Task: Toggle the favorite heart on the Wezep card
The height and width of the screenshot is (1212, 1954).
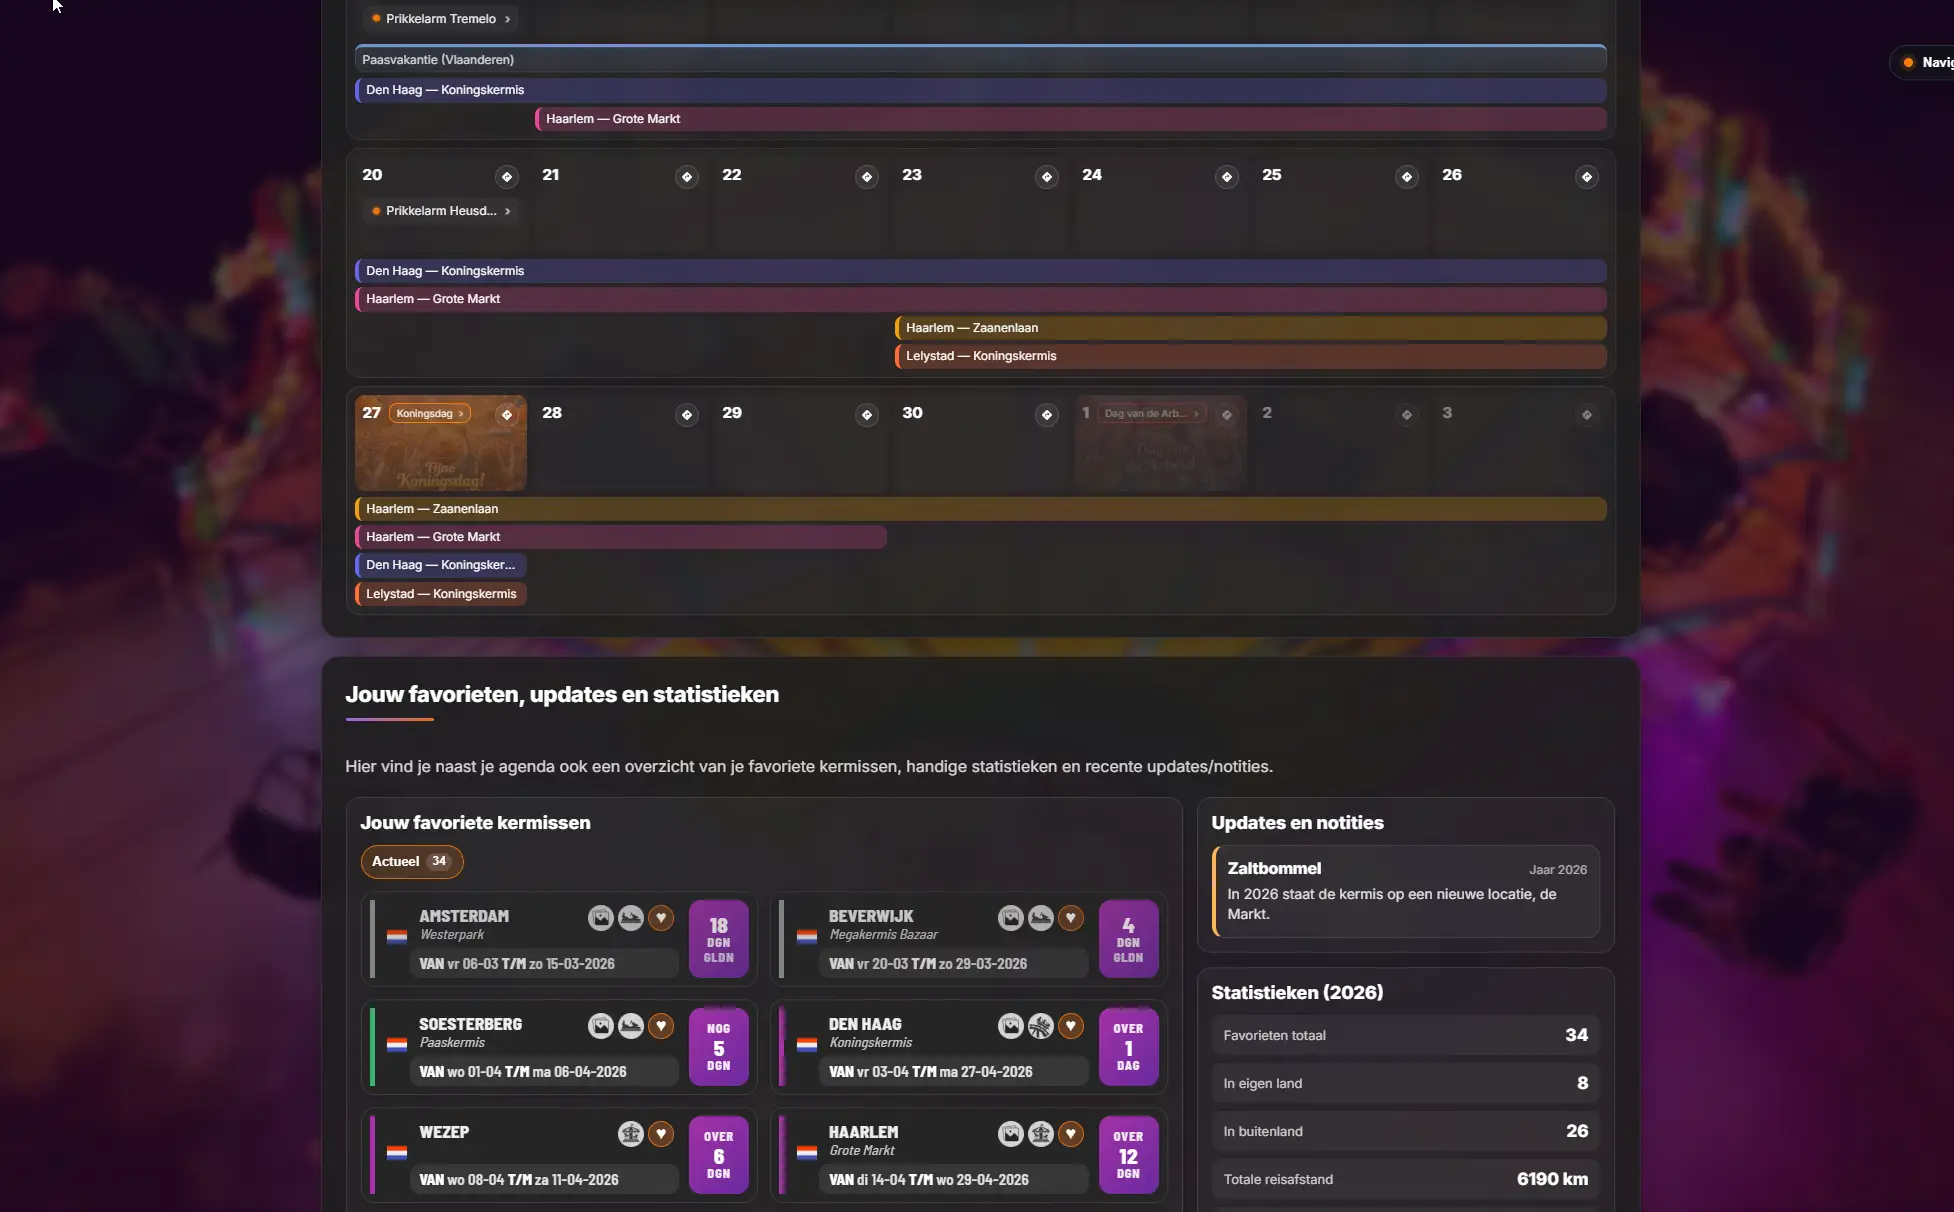Action: 660,1134
